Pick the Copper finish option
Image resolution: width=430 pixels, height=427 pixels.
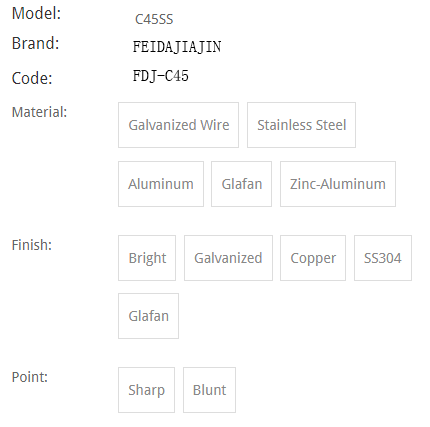click(313, 258)
